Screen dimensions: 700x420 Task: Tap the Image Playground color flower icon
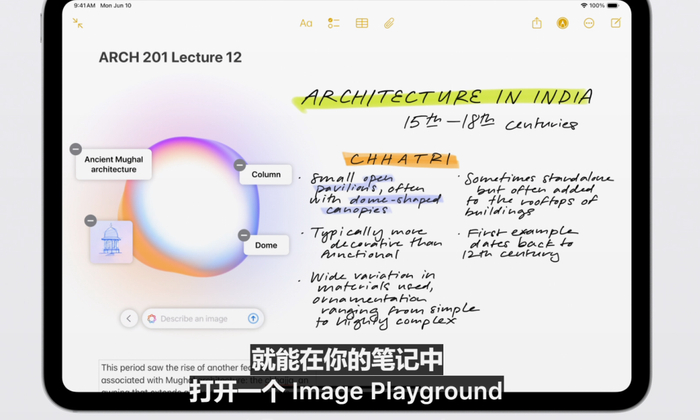[152, 319]
